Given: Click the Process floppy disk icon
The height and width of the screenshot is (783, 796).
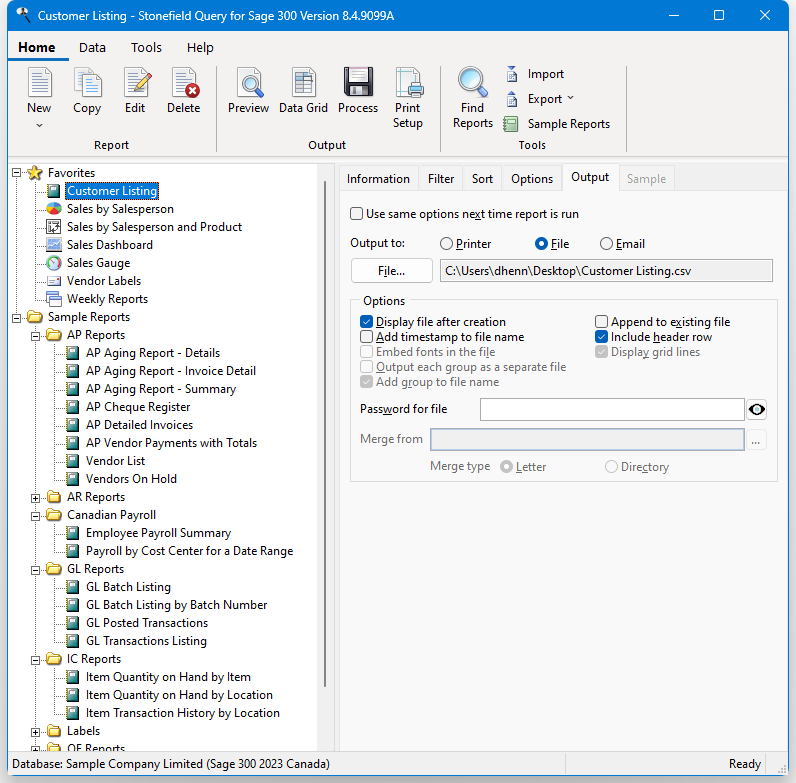Looking at the screenshot, I should tap(358, 82).
